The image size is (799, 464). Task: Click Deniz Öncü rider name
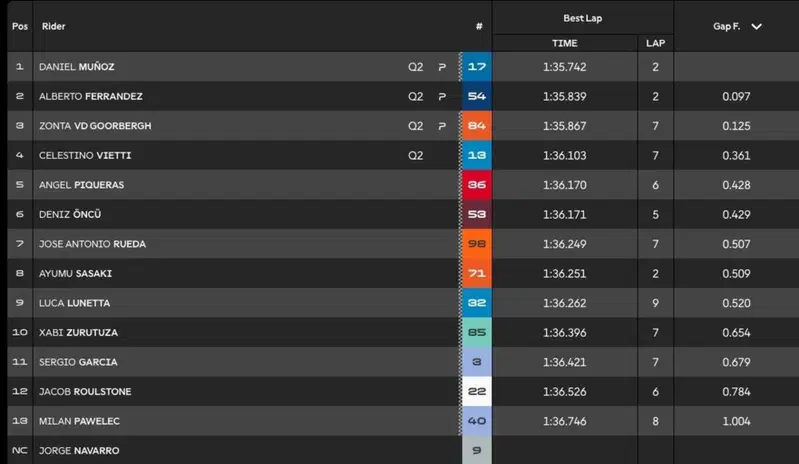[70, 214]
